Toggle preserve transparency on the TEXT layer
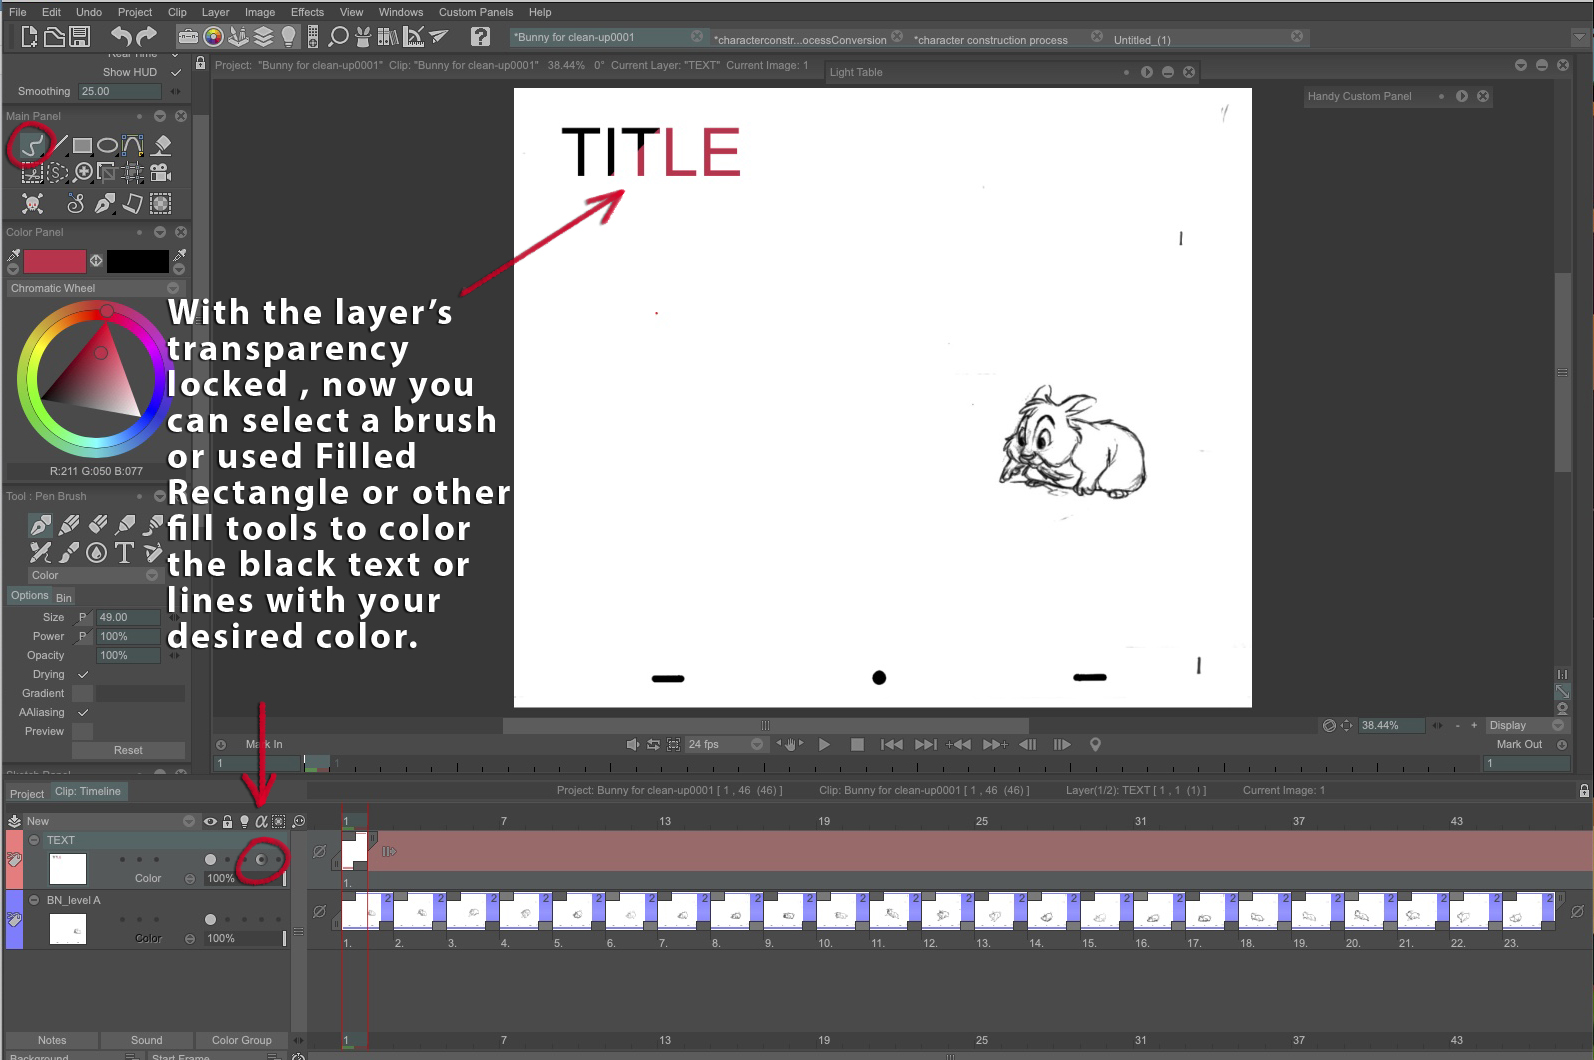The height and width of the screenshot is (1060, 1594). pos(261,860)
